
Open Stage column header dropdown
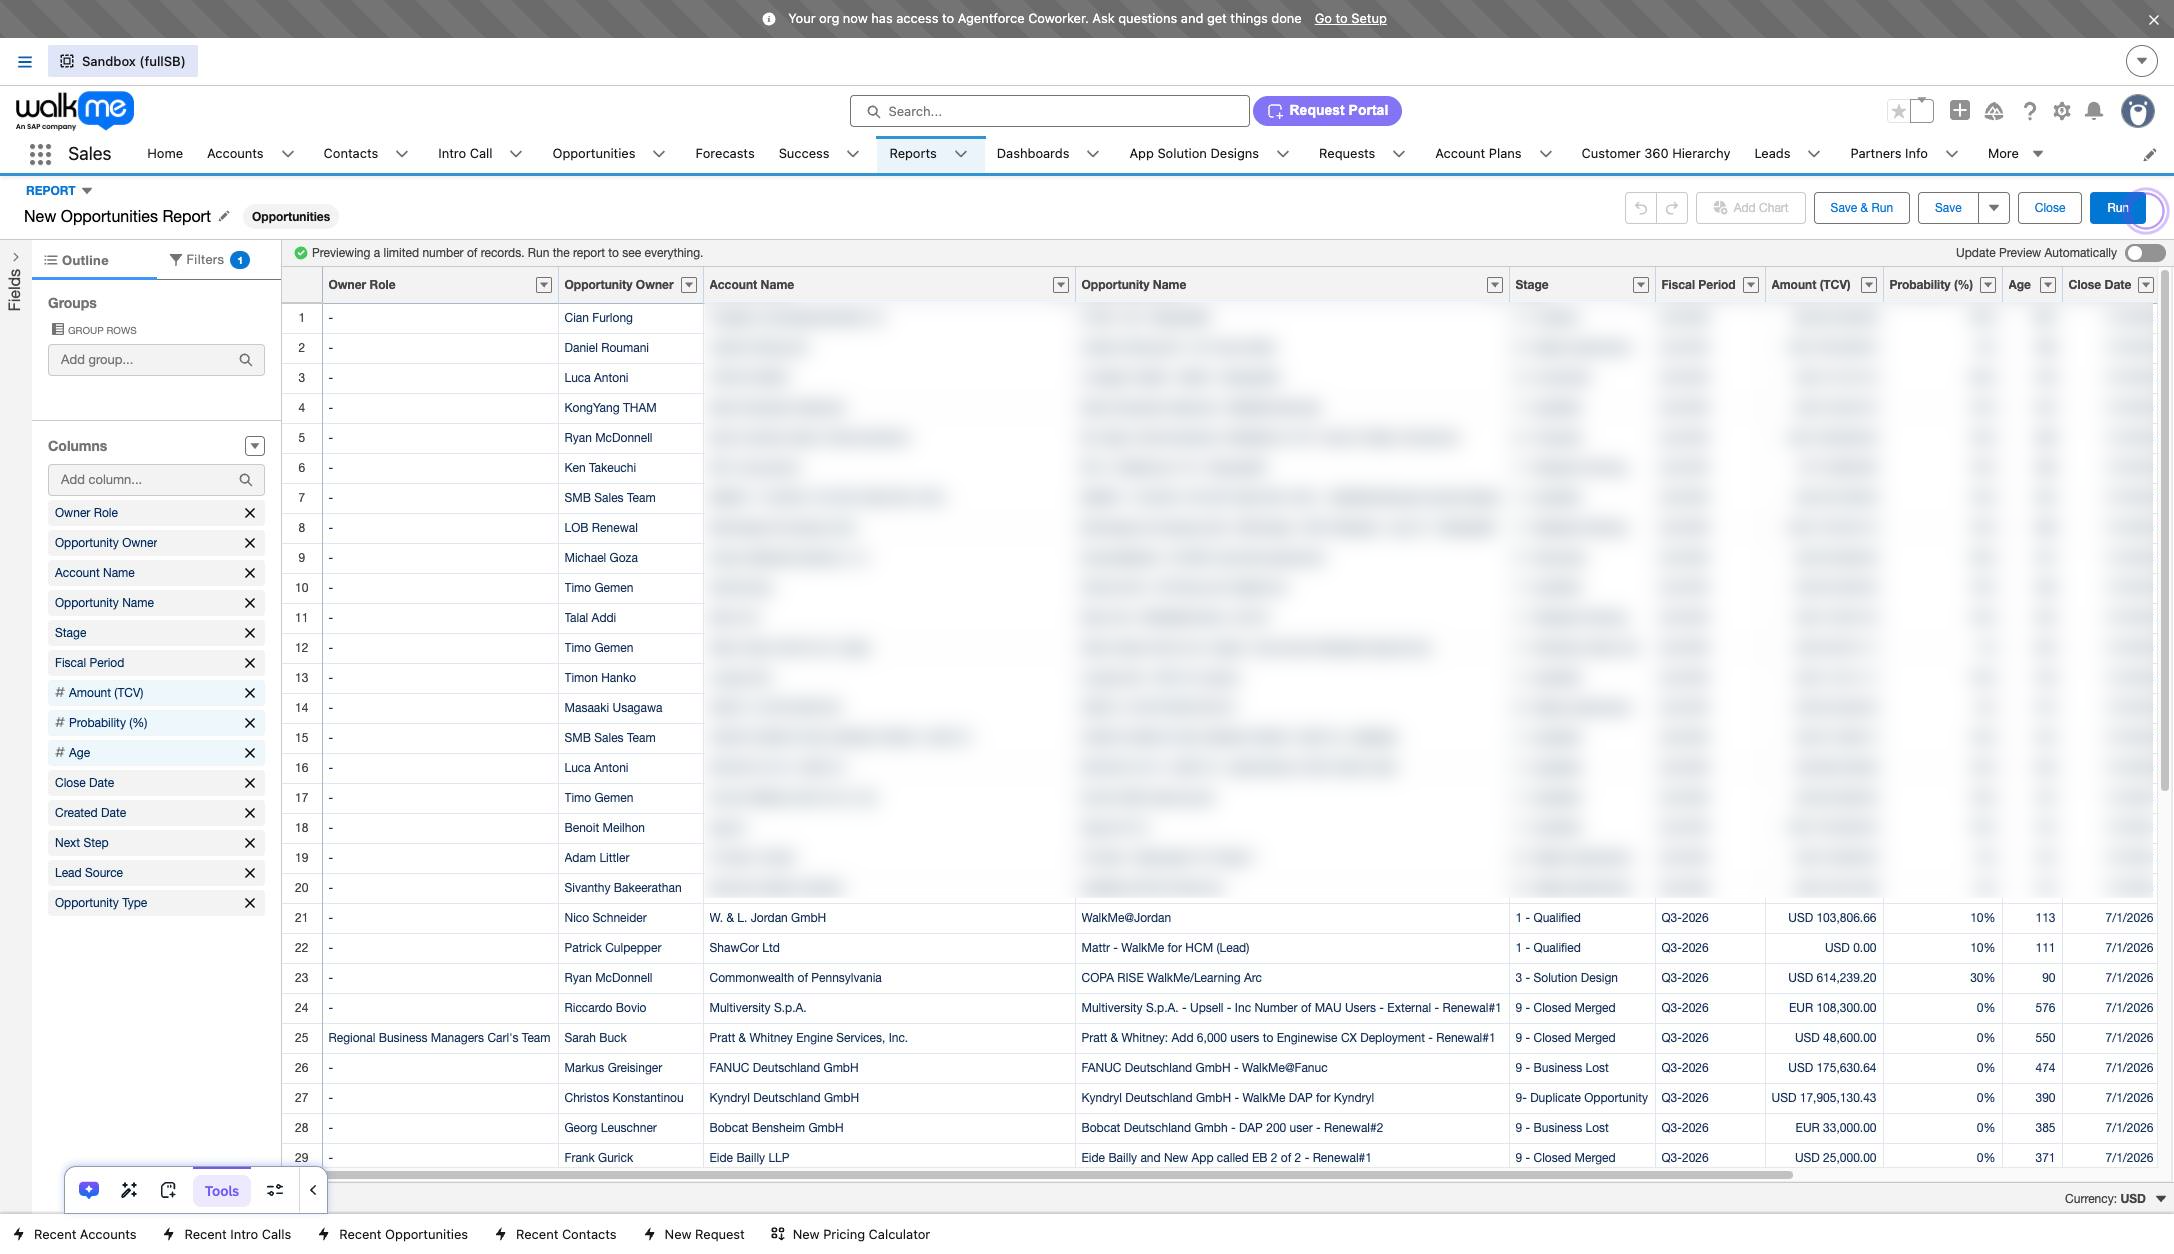1641,285
